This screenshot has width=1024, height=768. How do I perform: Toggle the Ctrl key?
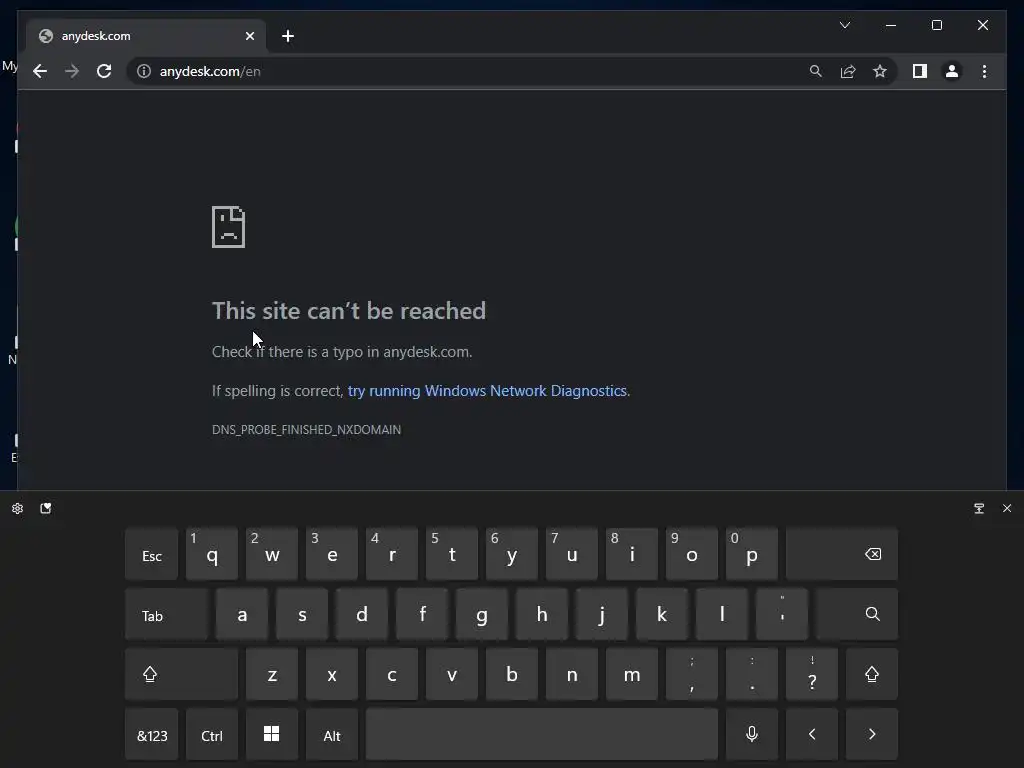pos(212,735)
